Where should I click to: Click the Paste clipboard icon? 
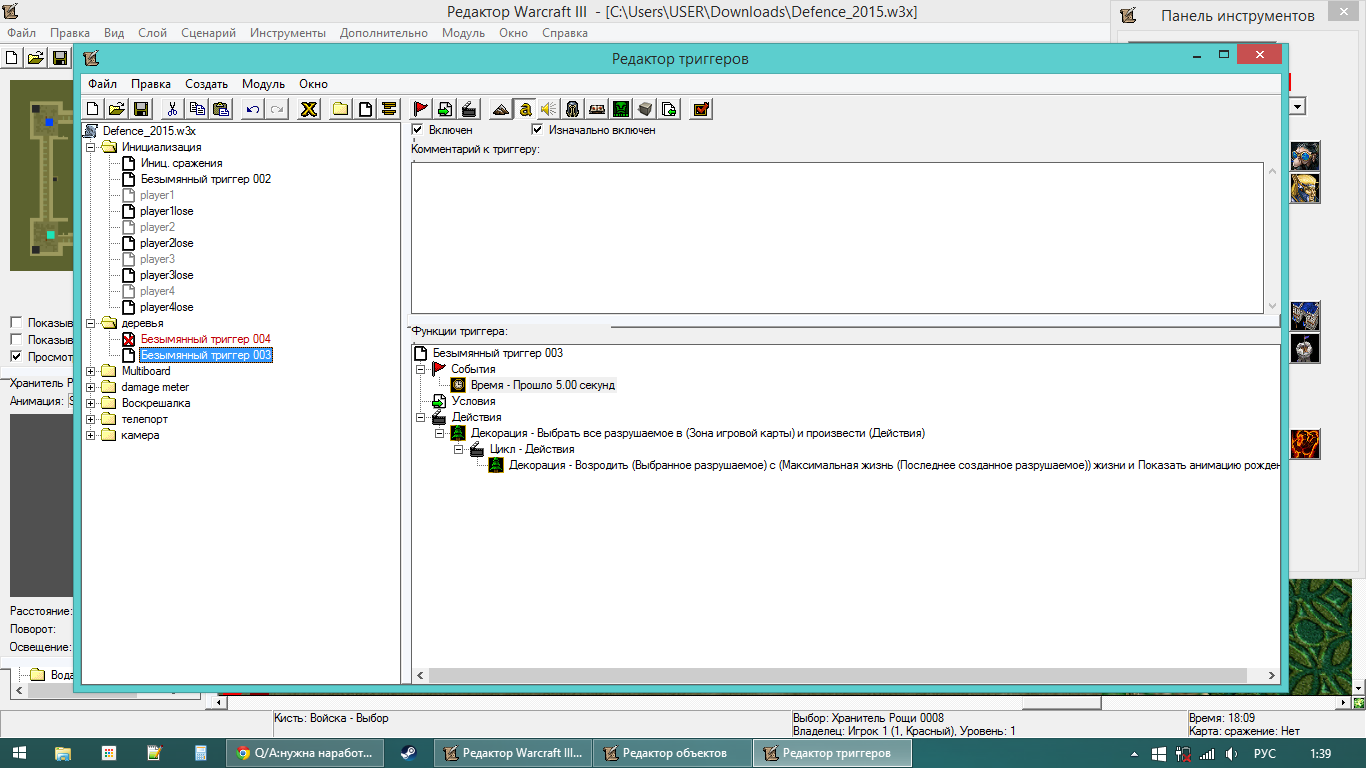click(x=221, y=109)
